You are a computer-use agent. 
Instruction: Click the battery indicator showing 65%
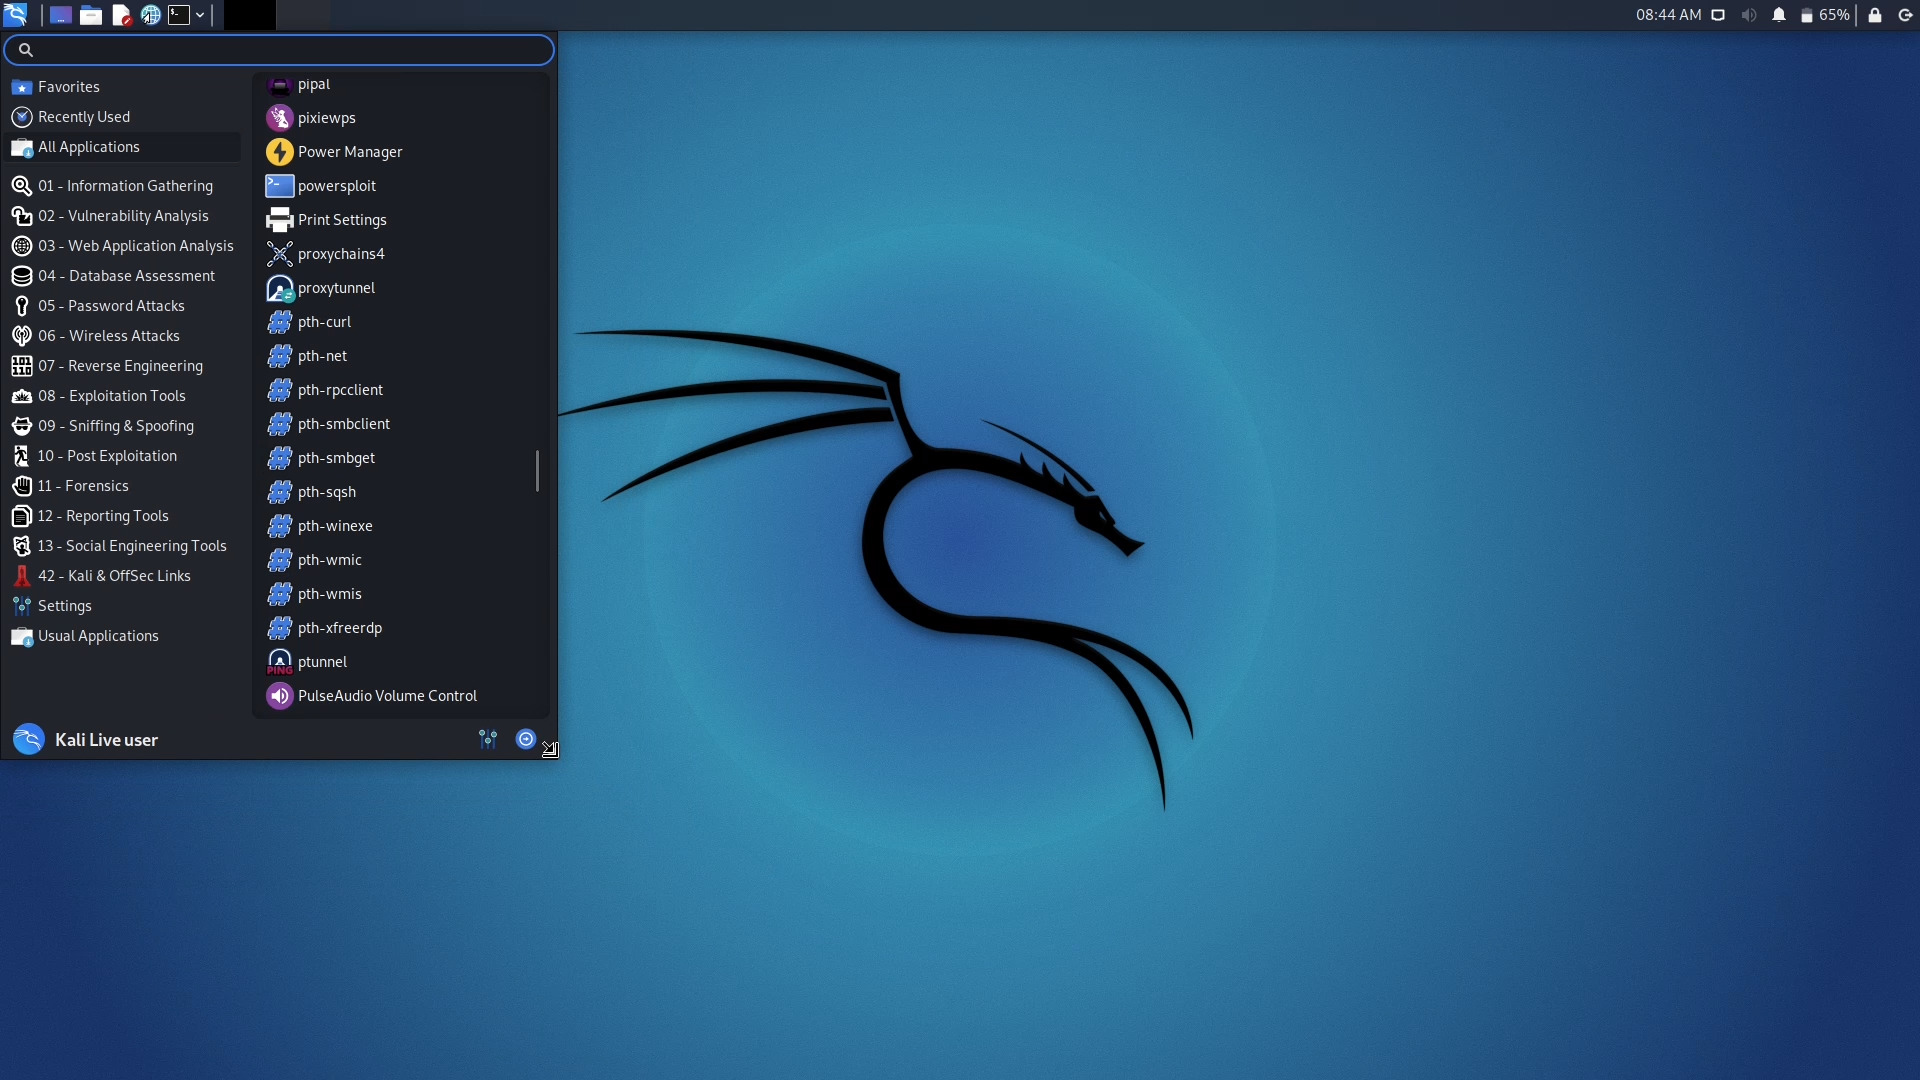pyautogui.click(x=1827, y=15)
